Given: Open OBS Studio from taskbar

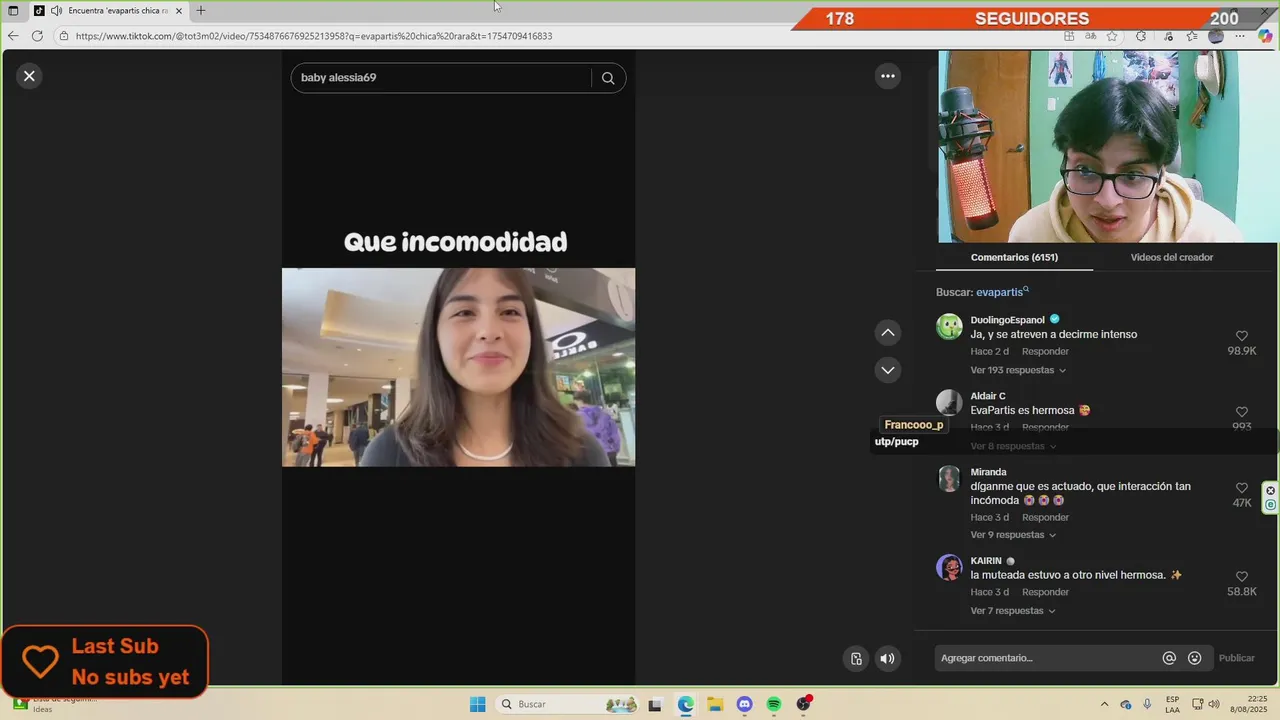Looking at the screenshot, I should pyautogui.click(x=804, y=704).
